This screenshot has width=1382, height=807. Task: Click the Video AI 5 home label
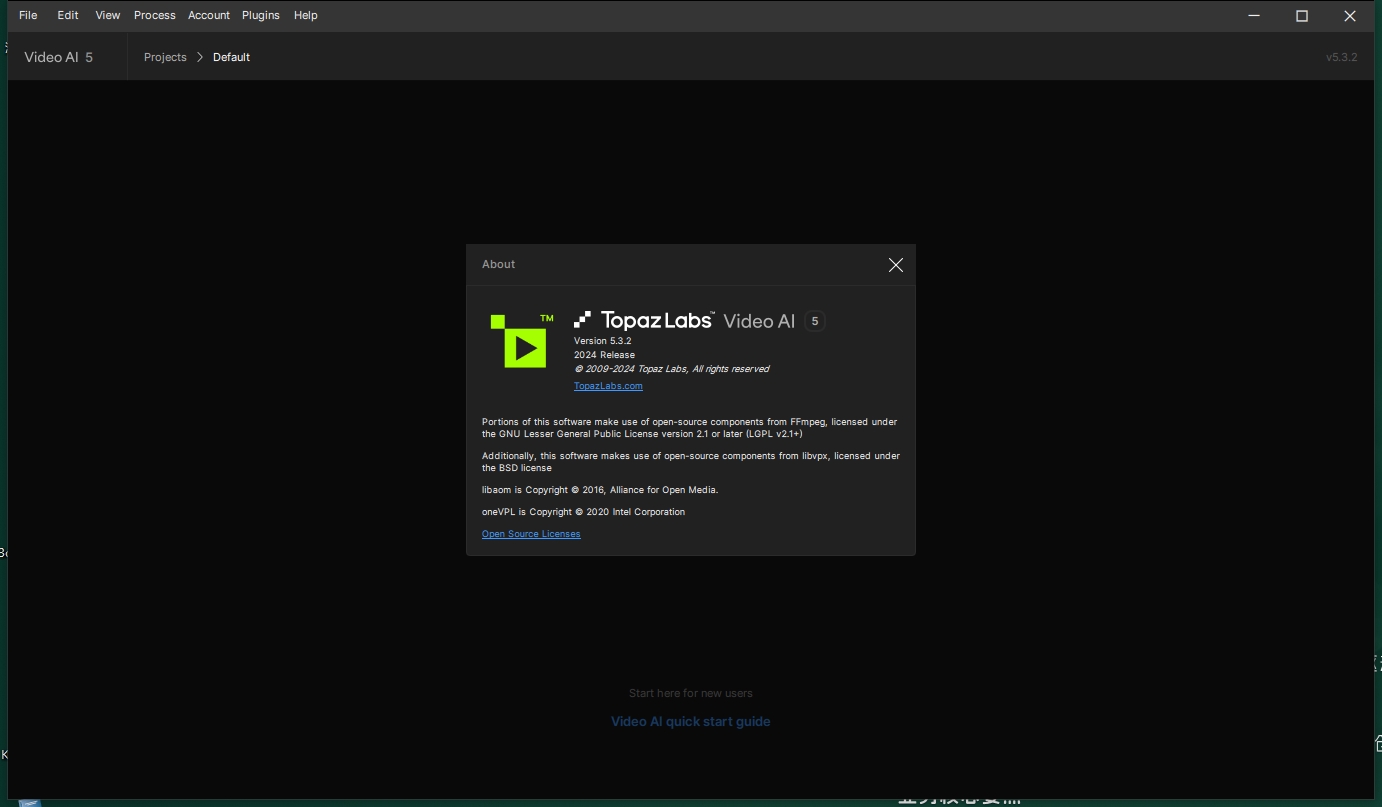click(59, 57)
